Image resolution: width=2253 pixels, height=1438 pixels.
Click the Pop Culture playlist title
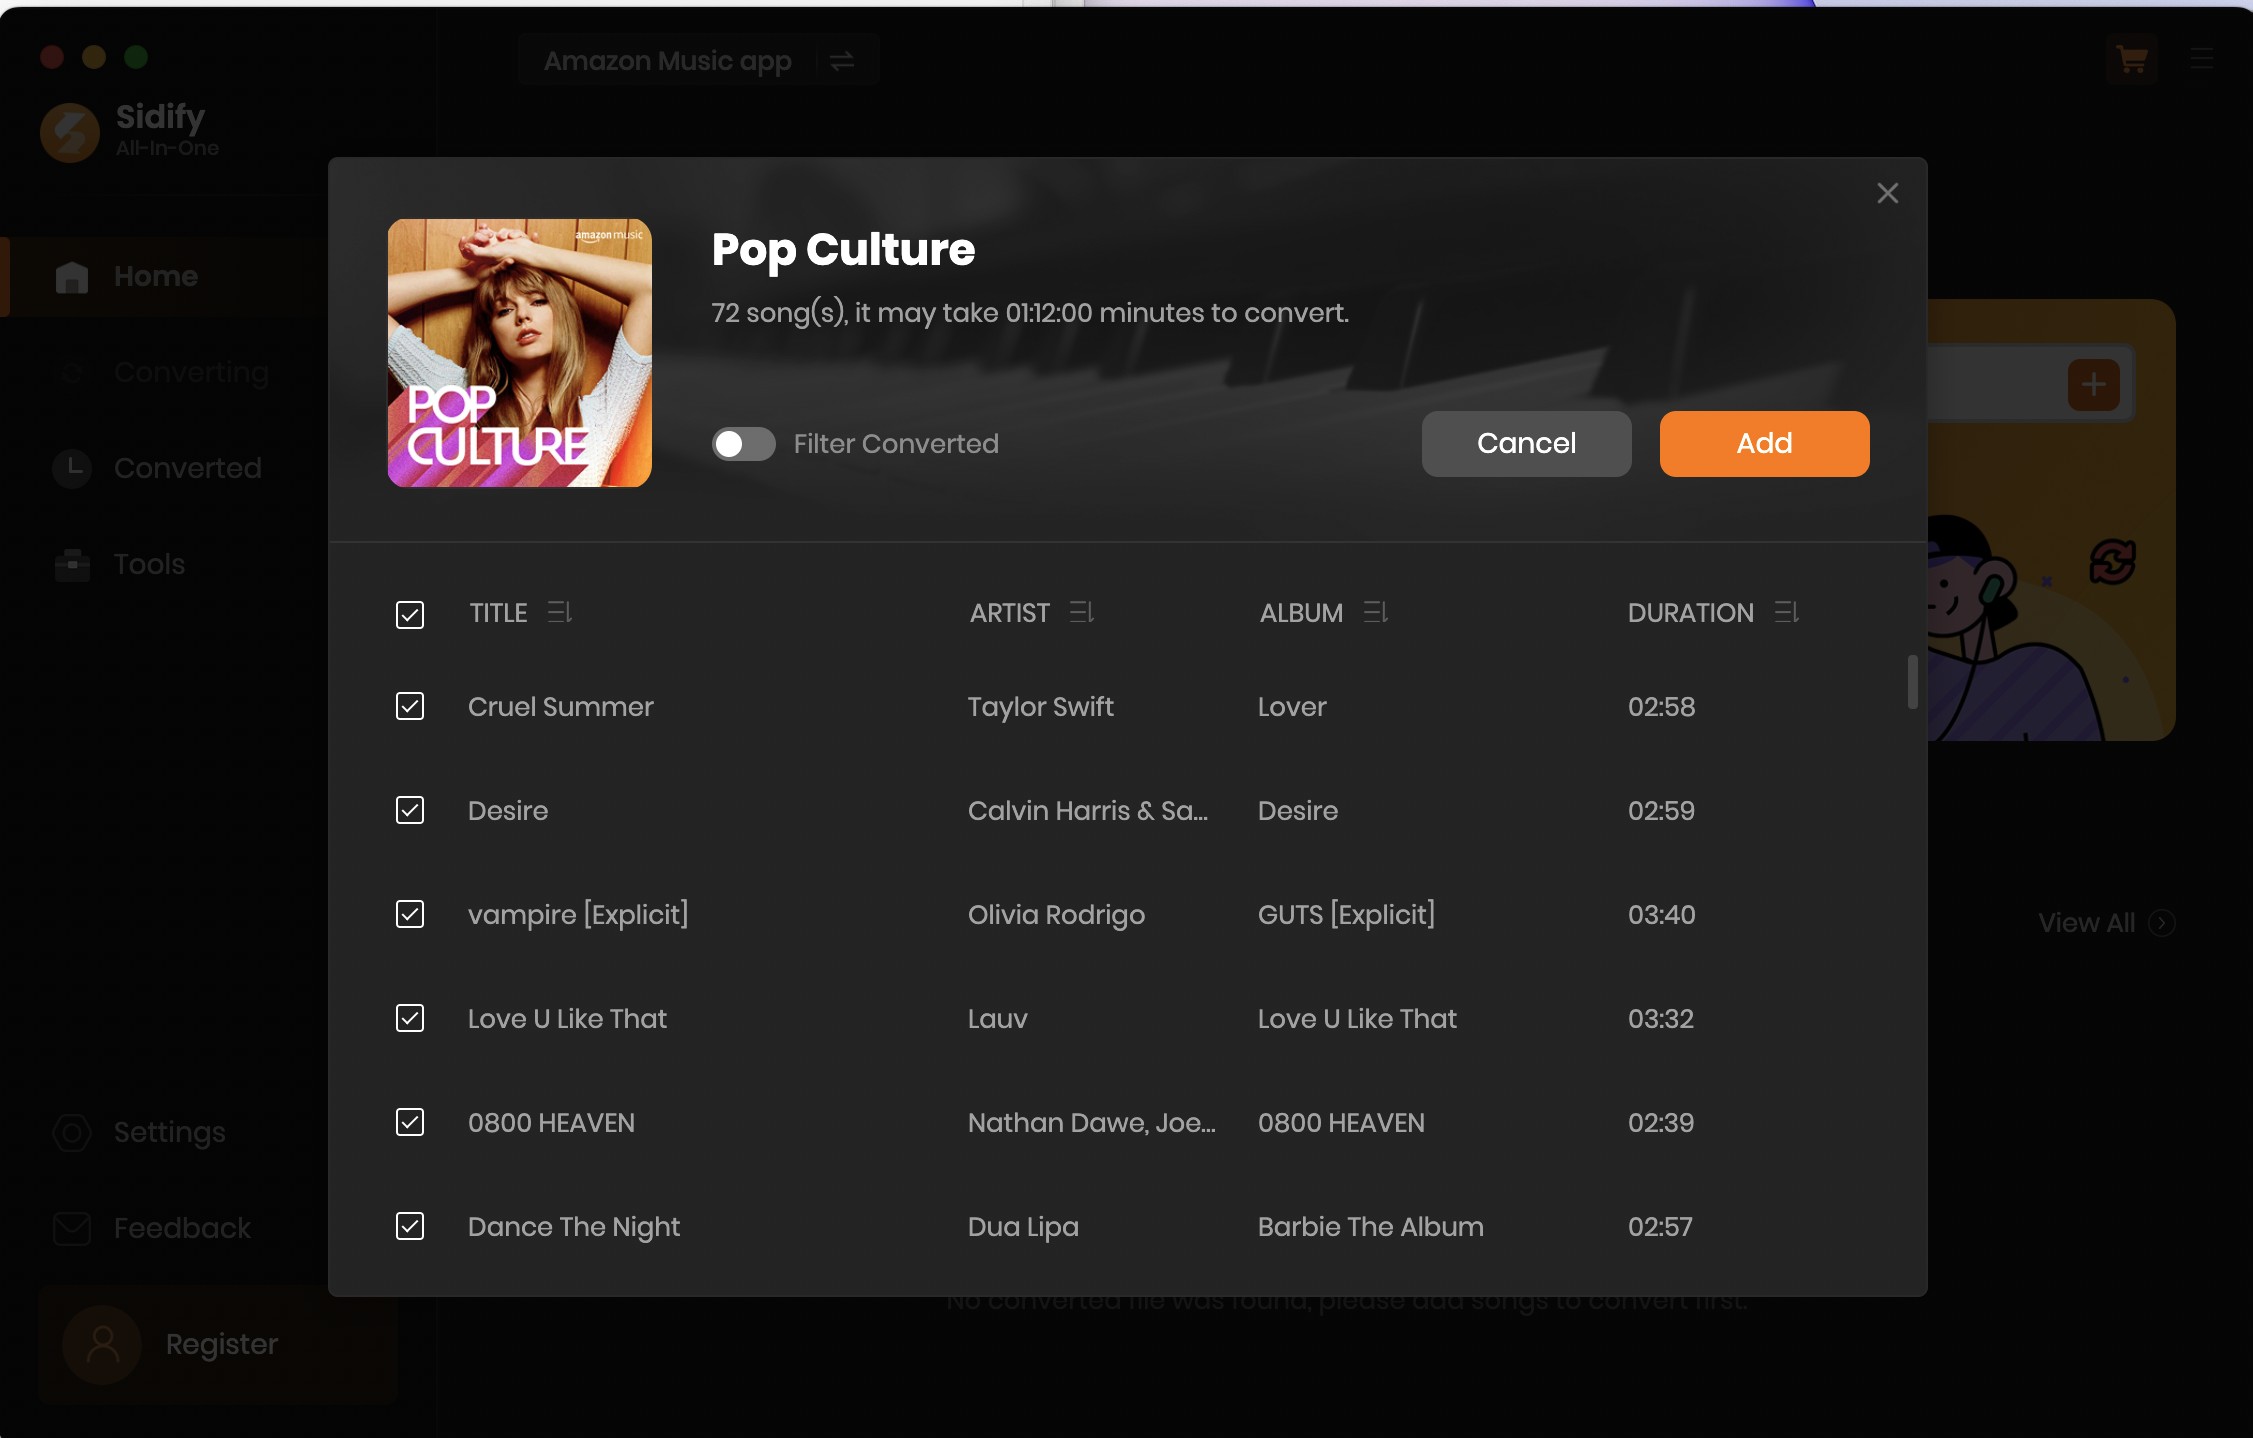[x=843, y=250]
